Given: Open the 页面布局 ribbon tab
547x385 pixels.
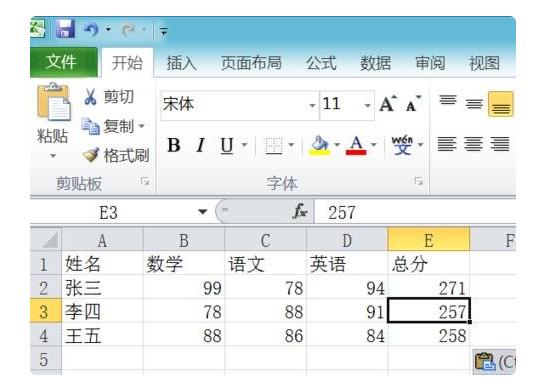Looking at the screenshot, I should click(252, 63).
